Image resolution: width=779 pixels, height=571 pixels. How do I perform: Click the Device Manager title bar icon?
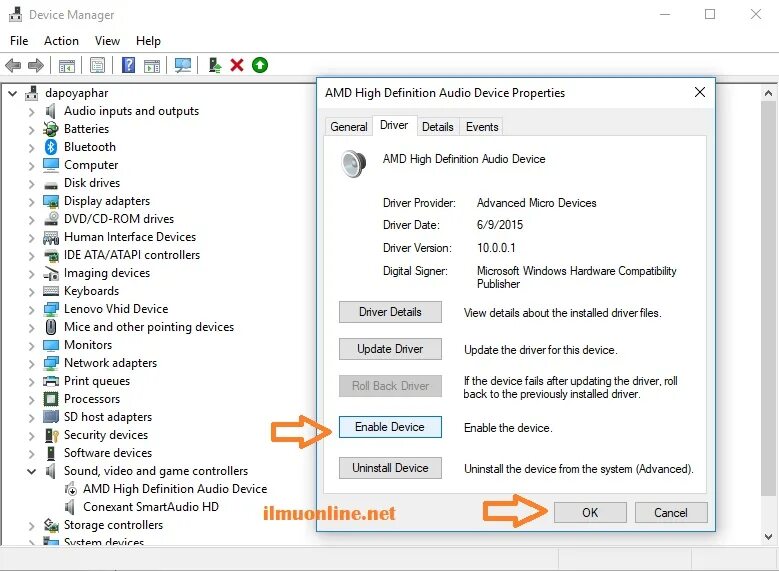point(15,14)
